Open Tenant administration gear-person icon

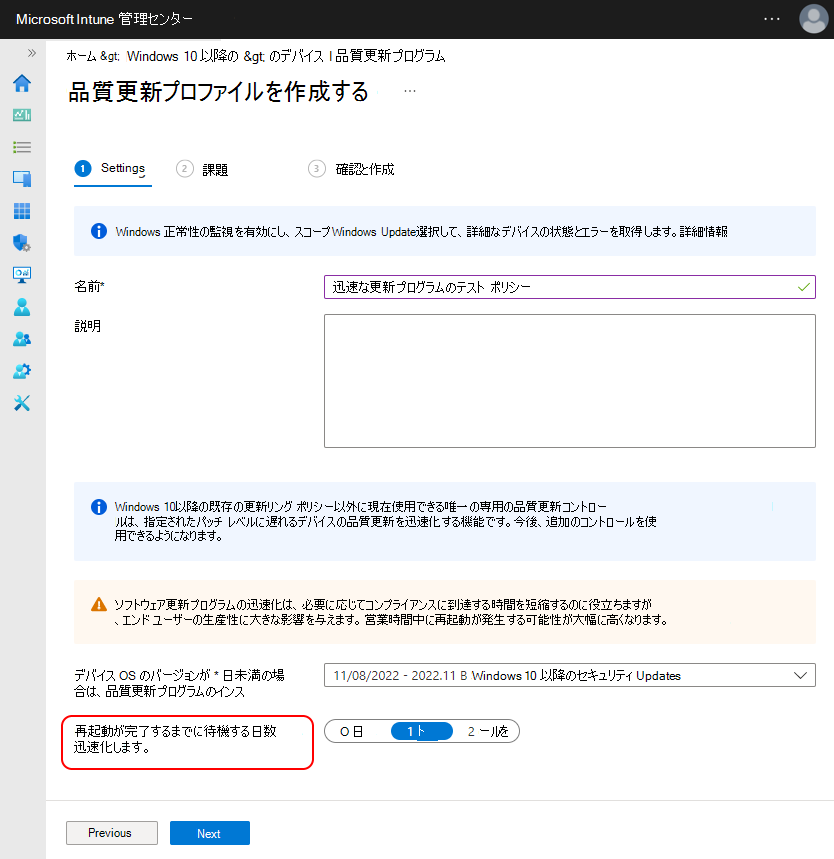pos(22,371)
